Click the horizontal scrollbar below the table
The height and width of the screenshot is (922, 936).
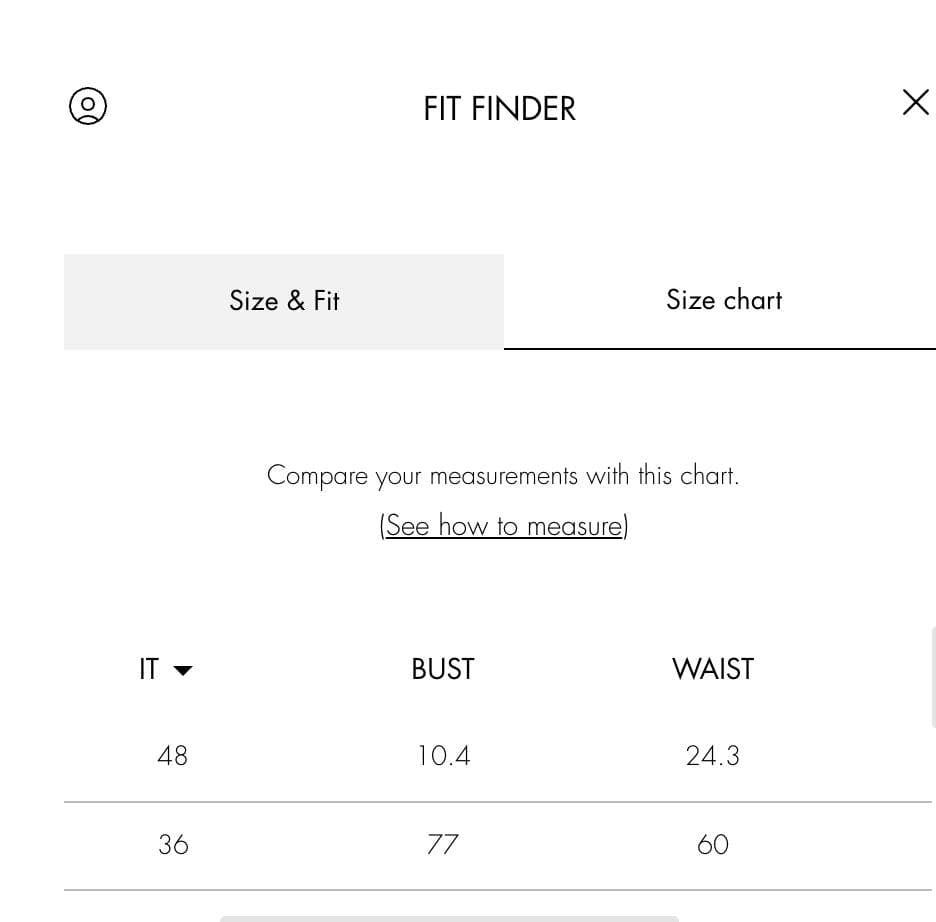449,918
